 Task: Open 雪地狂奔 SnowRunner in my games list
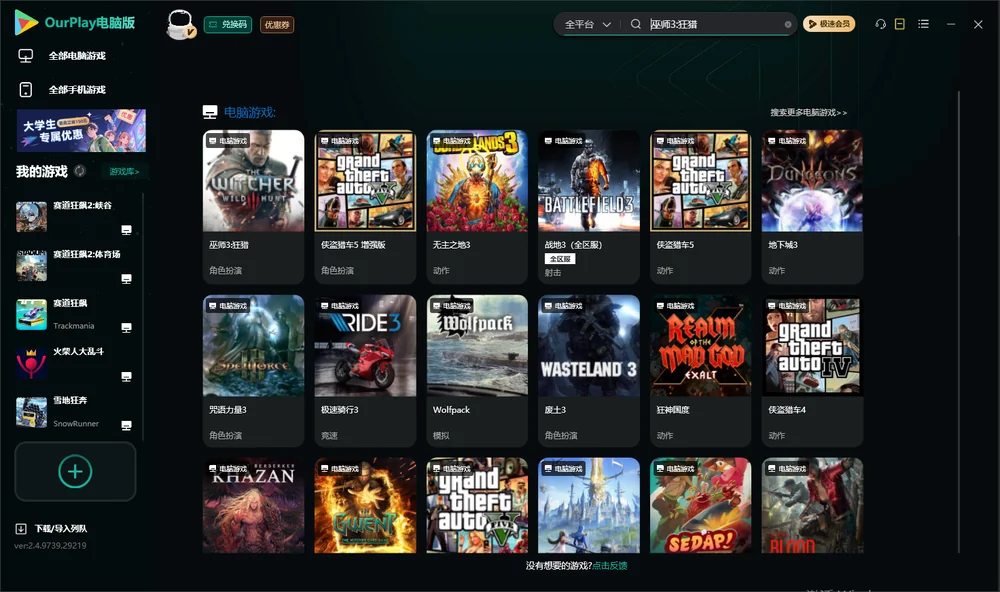[75, 412]
